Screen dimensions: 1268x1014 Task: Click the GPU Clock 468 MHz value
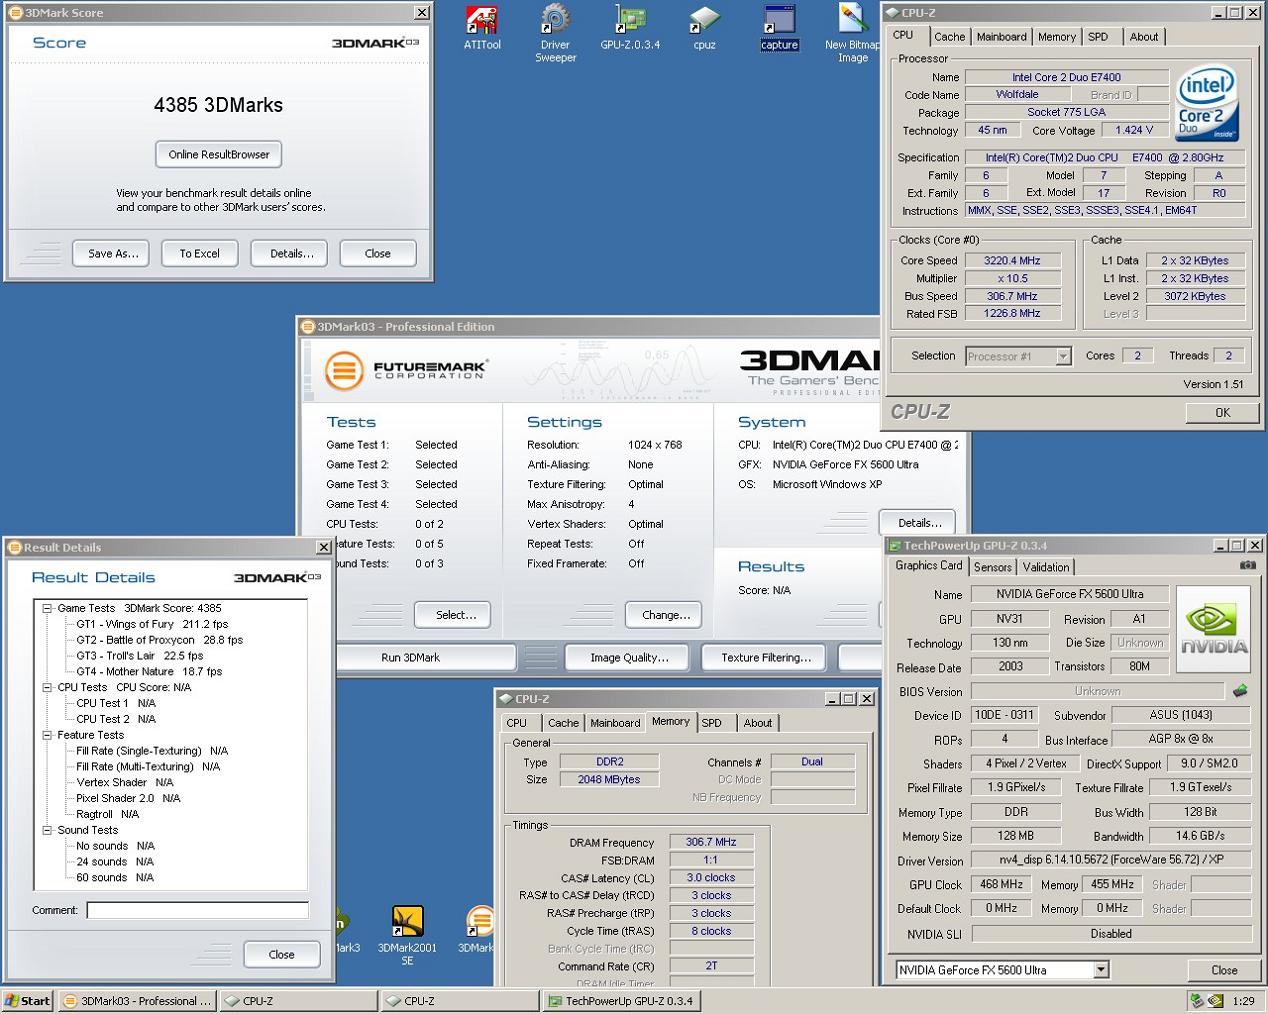coord(1001,884)
